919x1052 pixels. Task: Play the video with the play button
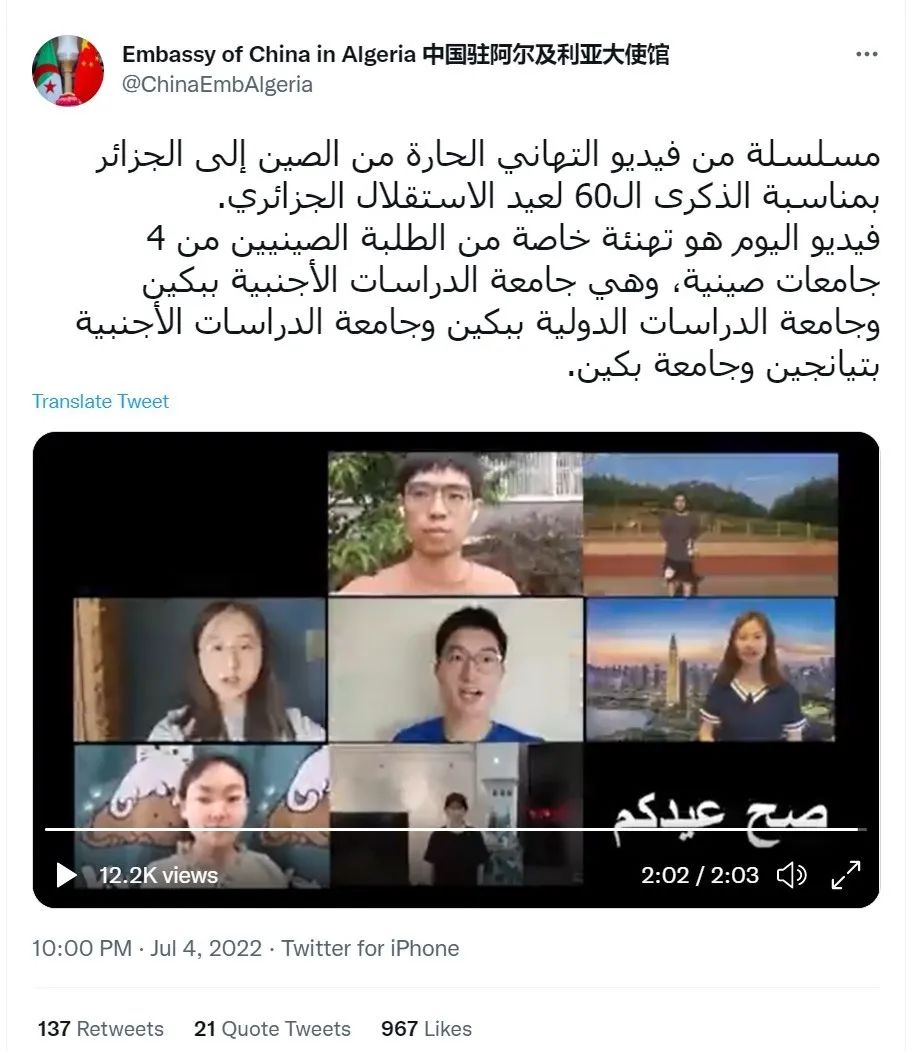(x=66, y=875)
